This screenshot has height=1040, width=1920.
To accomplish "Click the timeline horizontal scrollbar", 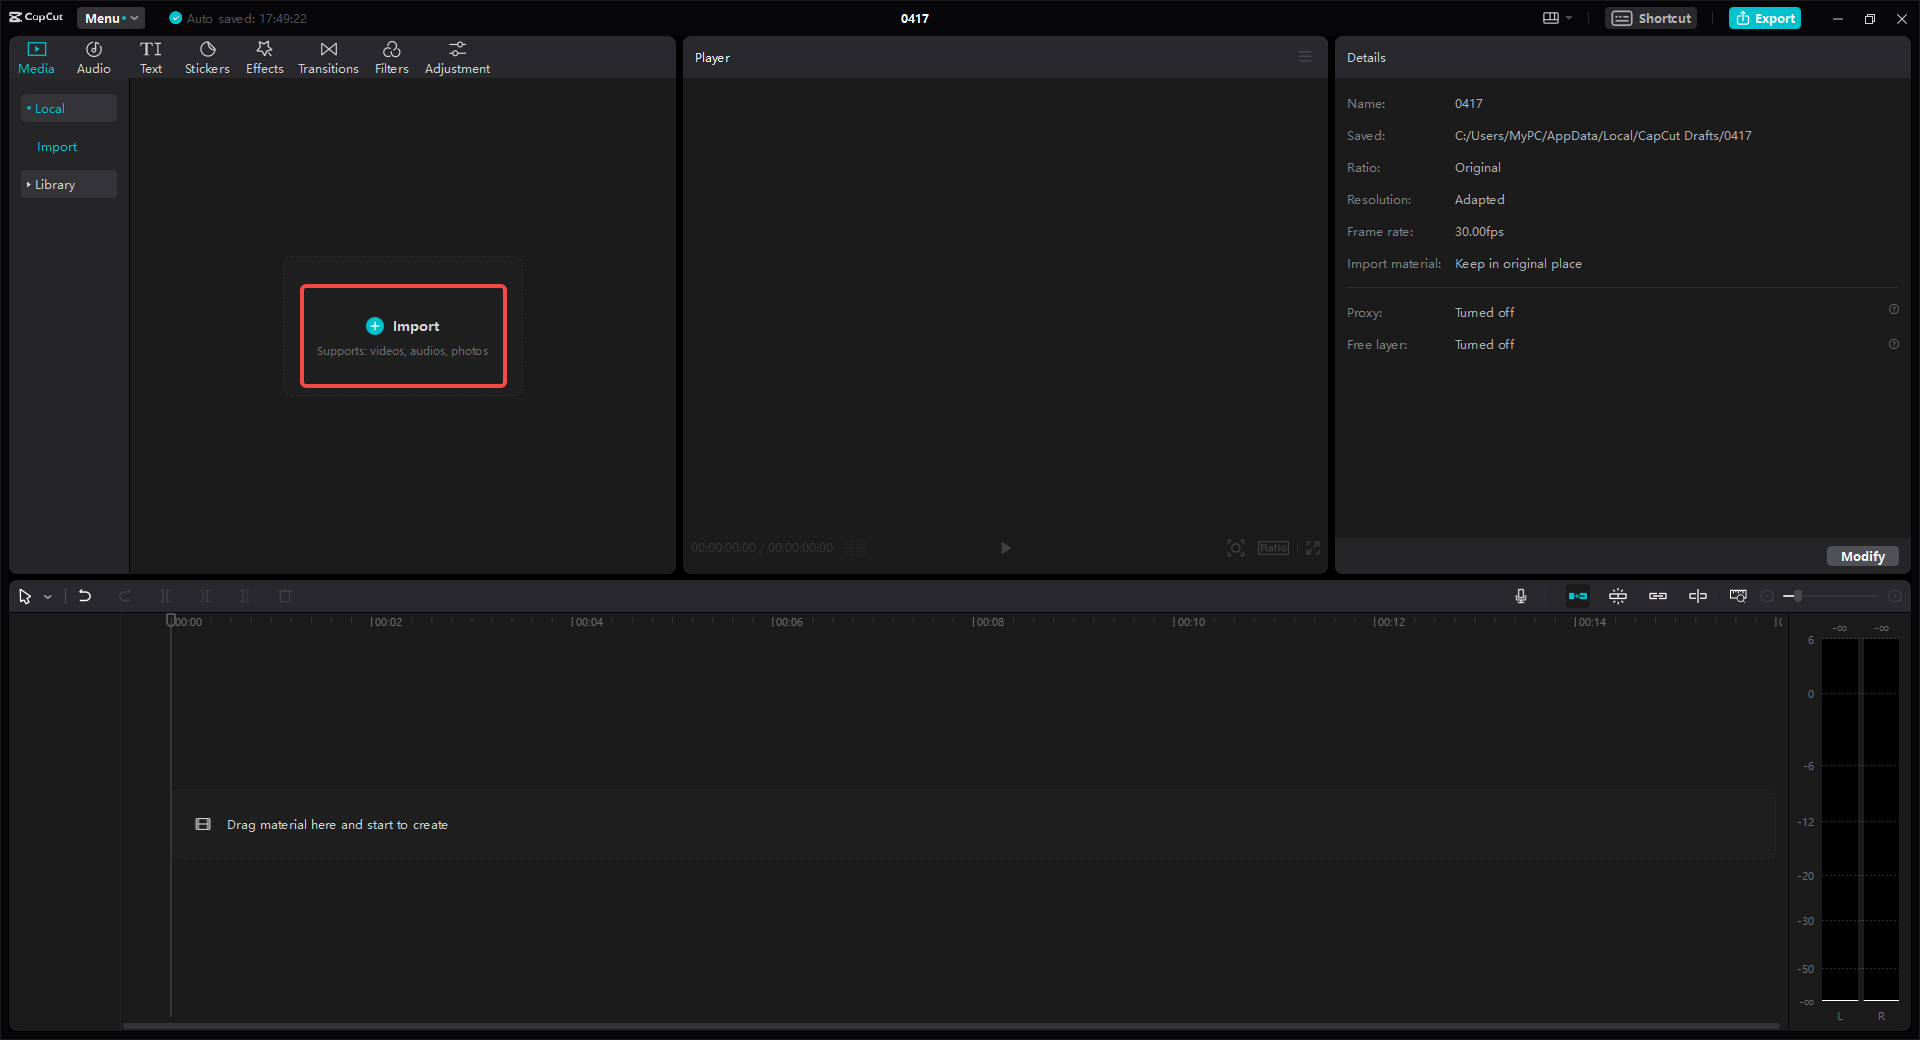I will coord(951,1025).
